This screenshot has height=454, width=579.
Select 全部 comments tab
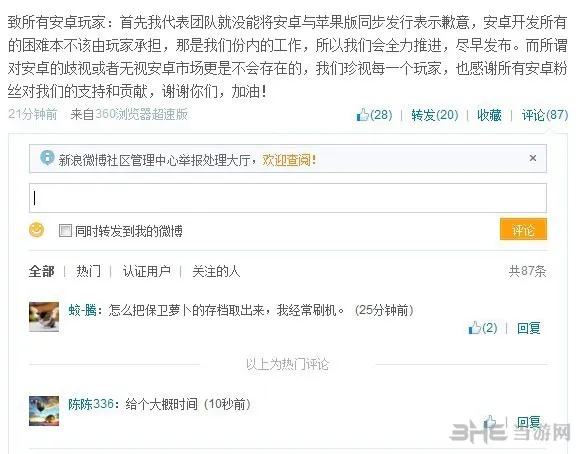coord(41,272)
